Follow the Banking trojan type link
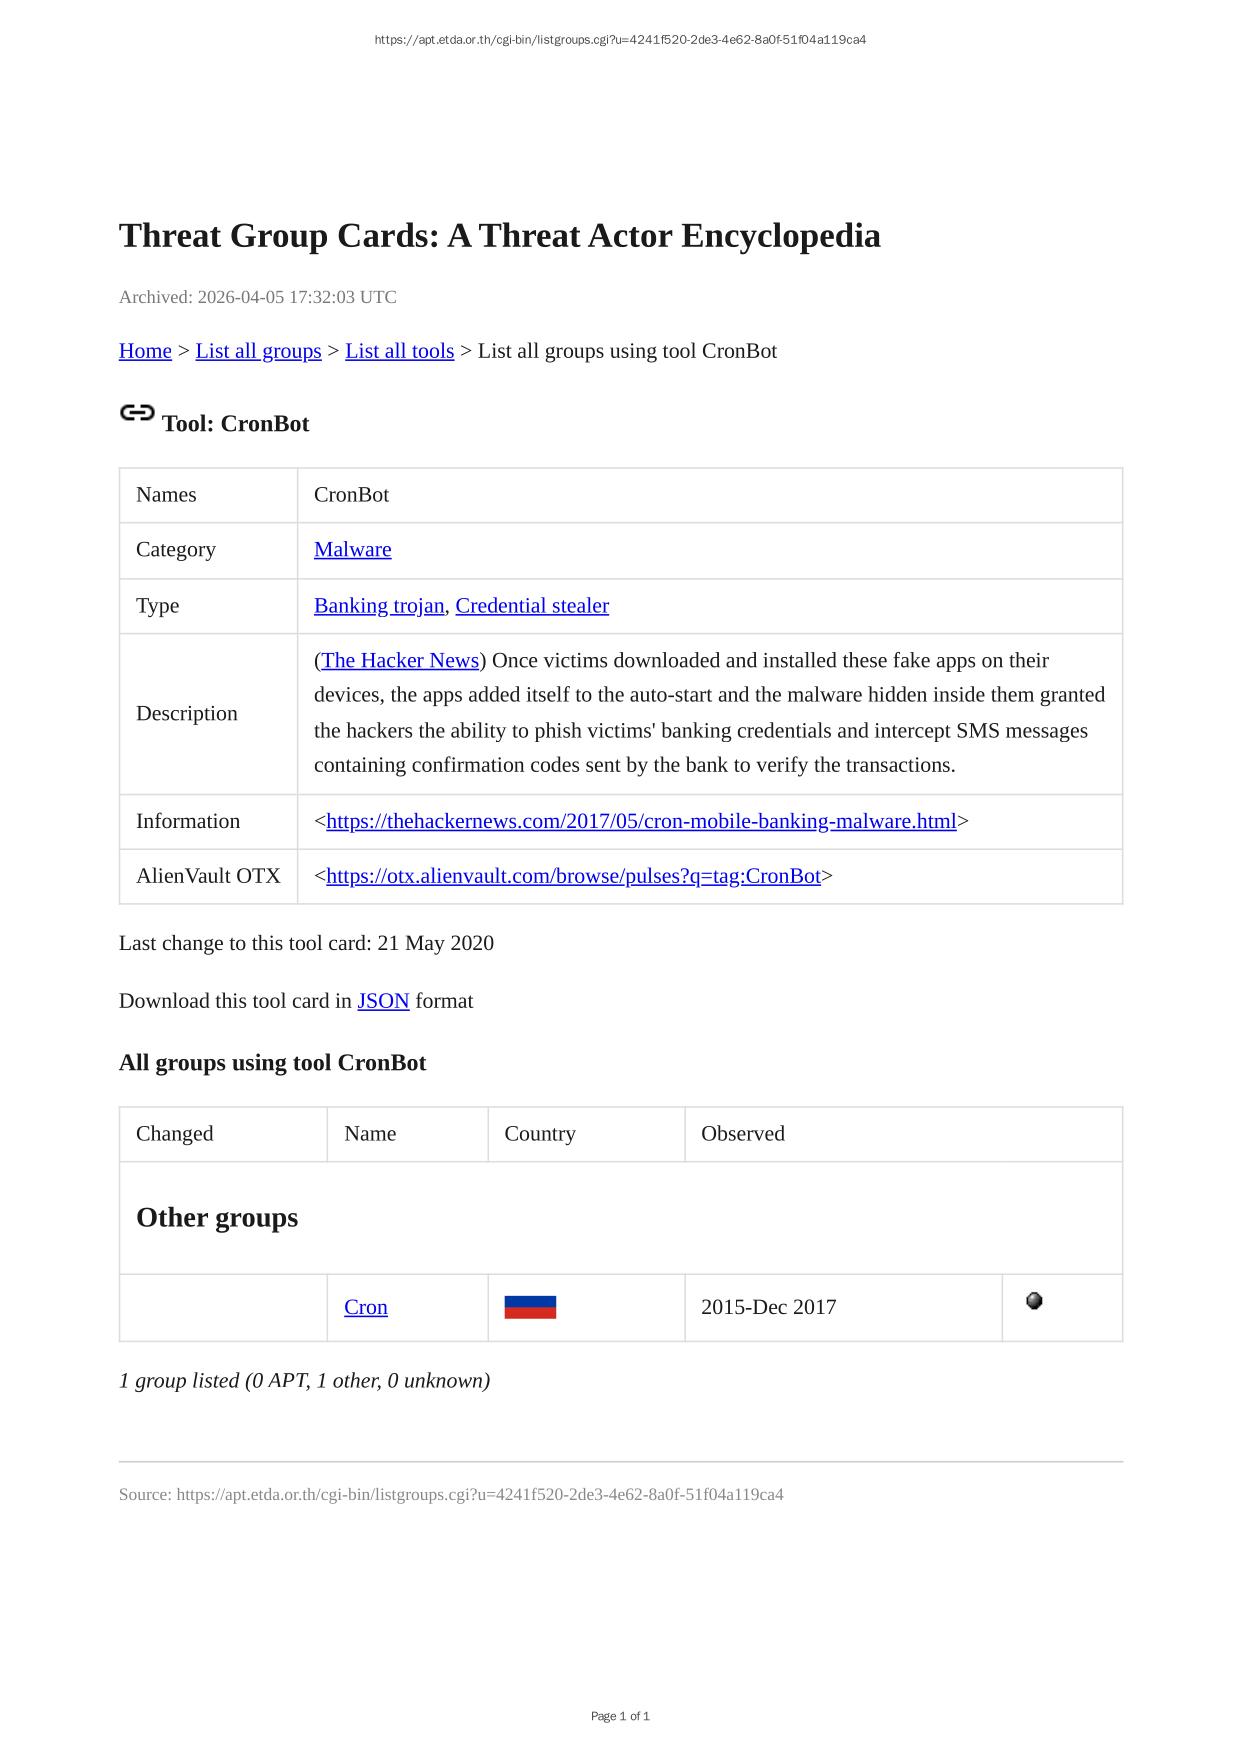The image size is (1242, 1756). 378,606
